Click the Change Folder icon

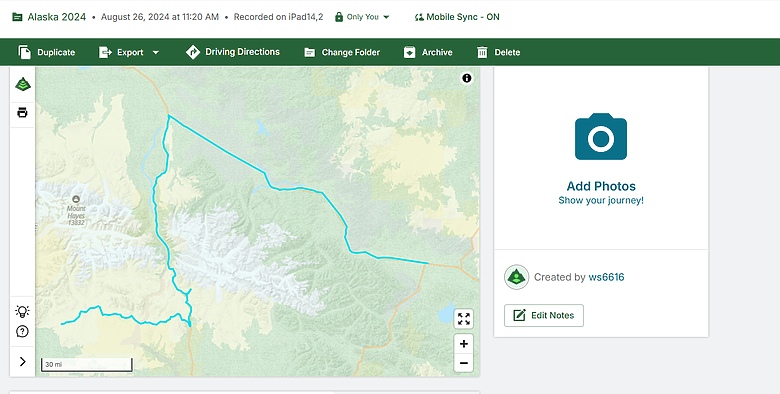pos(309,52)
